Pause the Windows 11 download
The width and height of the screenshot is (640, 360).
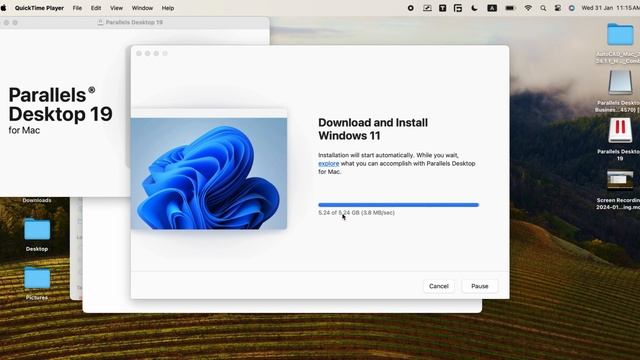(480, 286)
